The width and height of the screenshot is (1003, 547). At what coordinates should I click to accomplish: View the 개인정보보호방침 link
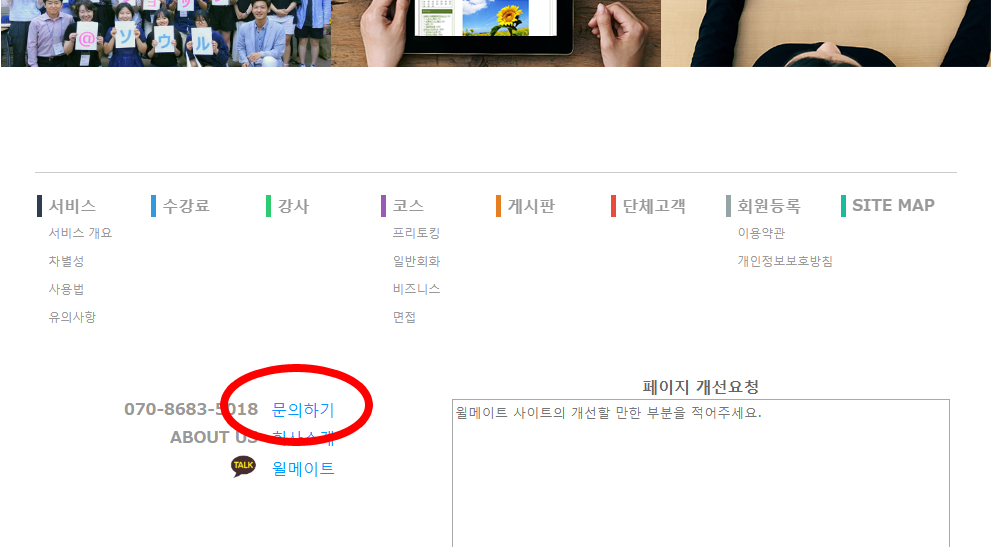point(785,261)
